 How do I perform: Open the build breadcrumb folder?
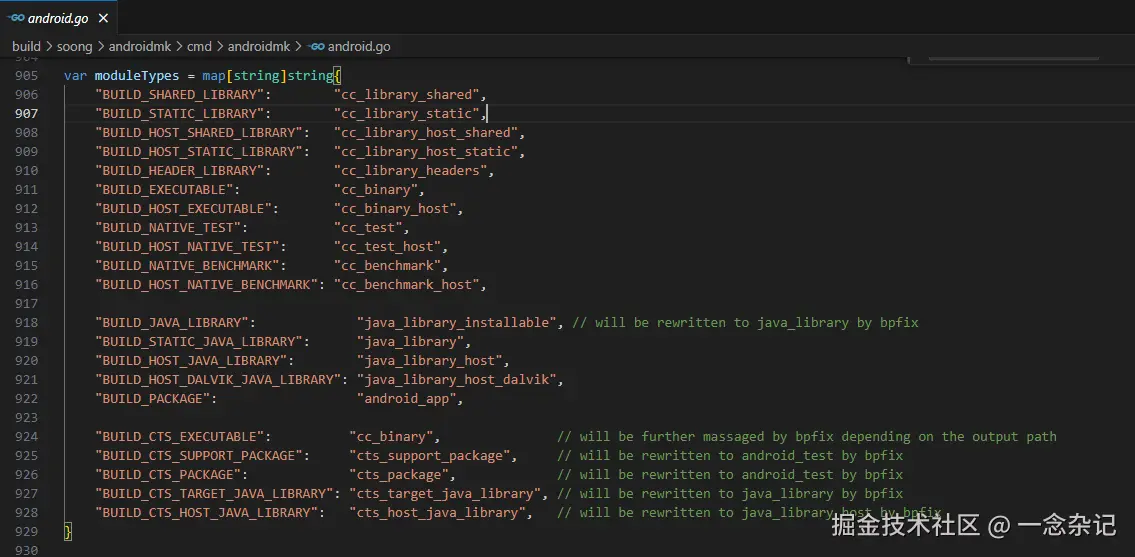(26, 46)
